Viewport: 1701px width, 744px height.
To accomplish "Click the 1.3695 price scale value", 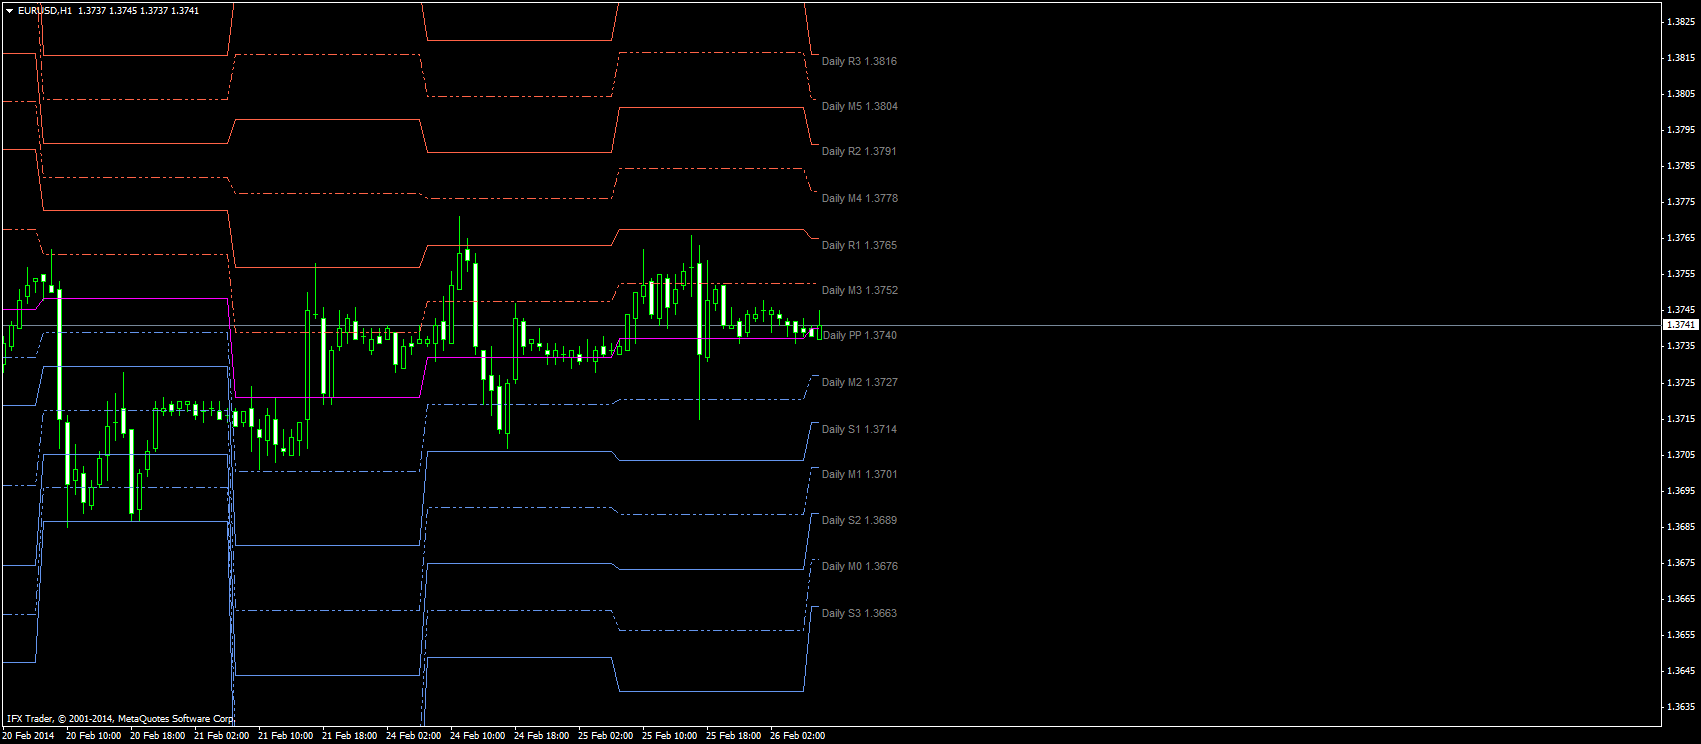I will pyautogui.click(x=1680, y=491).
